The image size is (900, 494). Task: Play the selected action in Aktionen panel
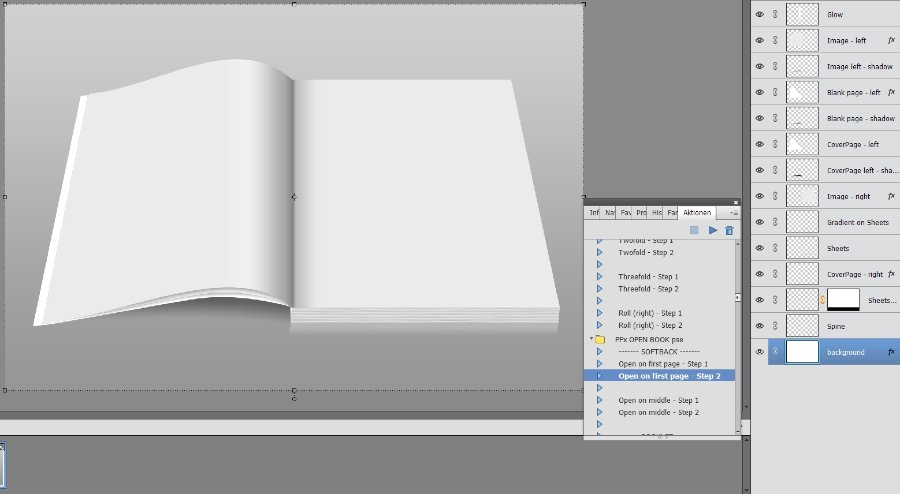(713, 230)
